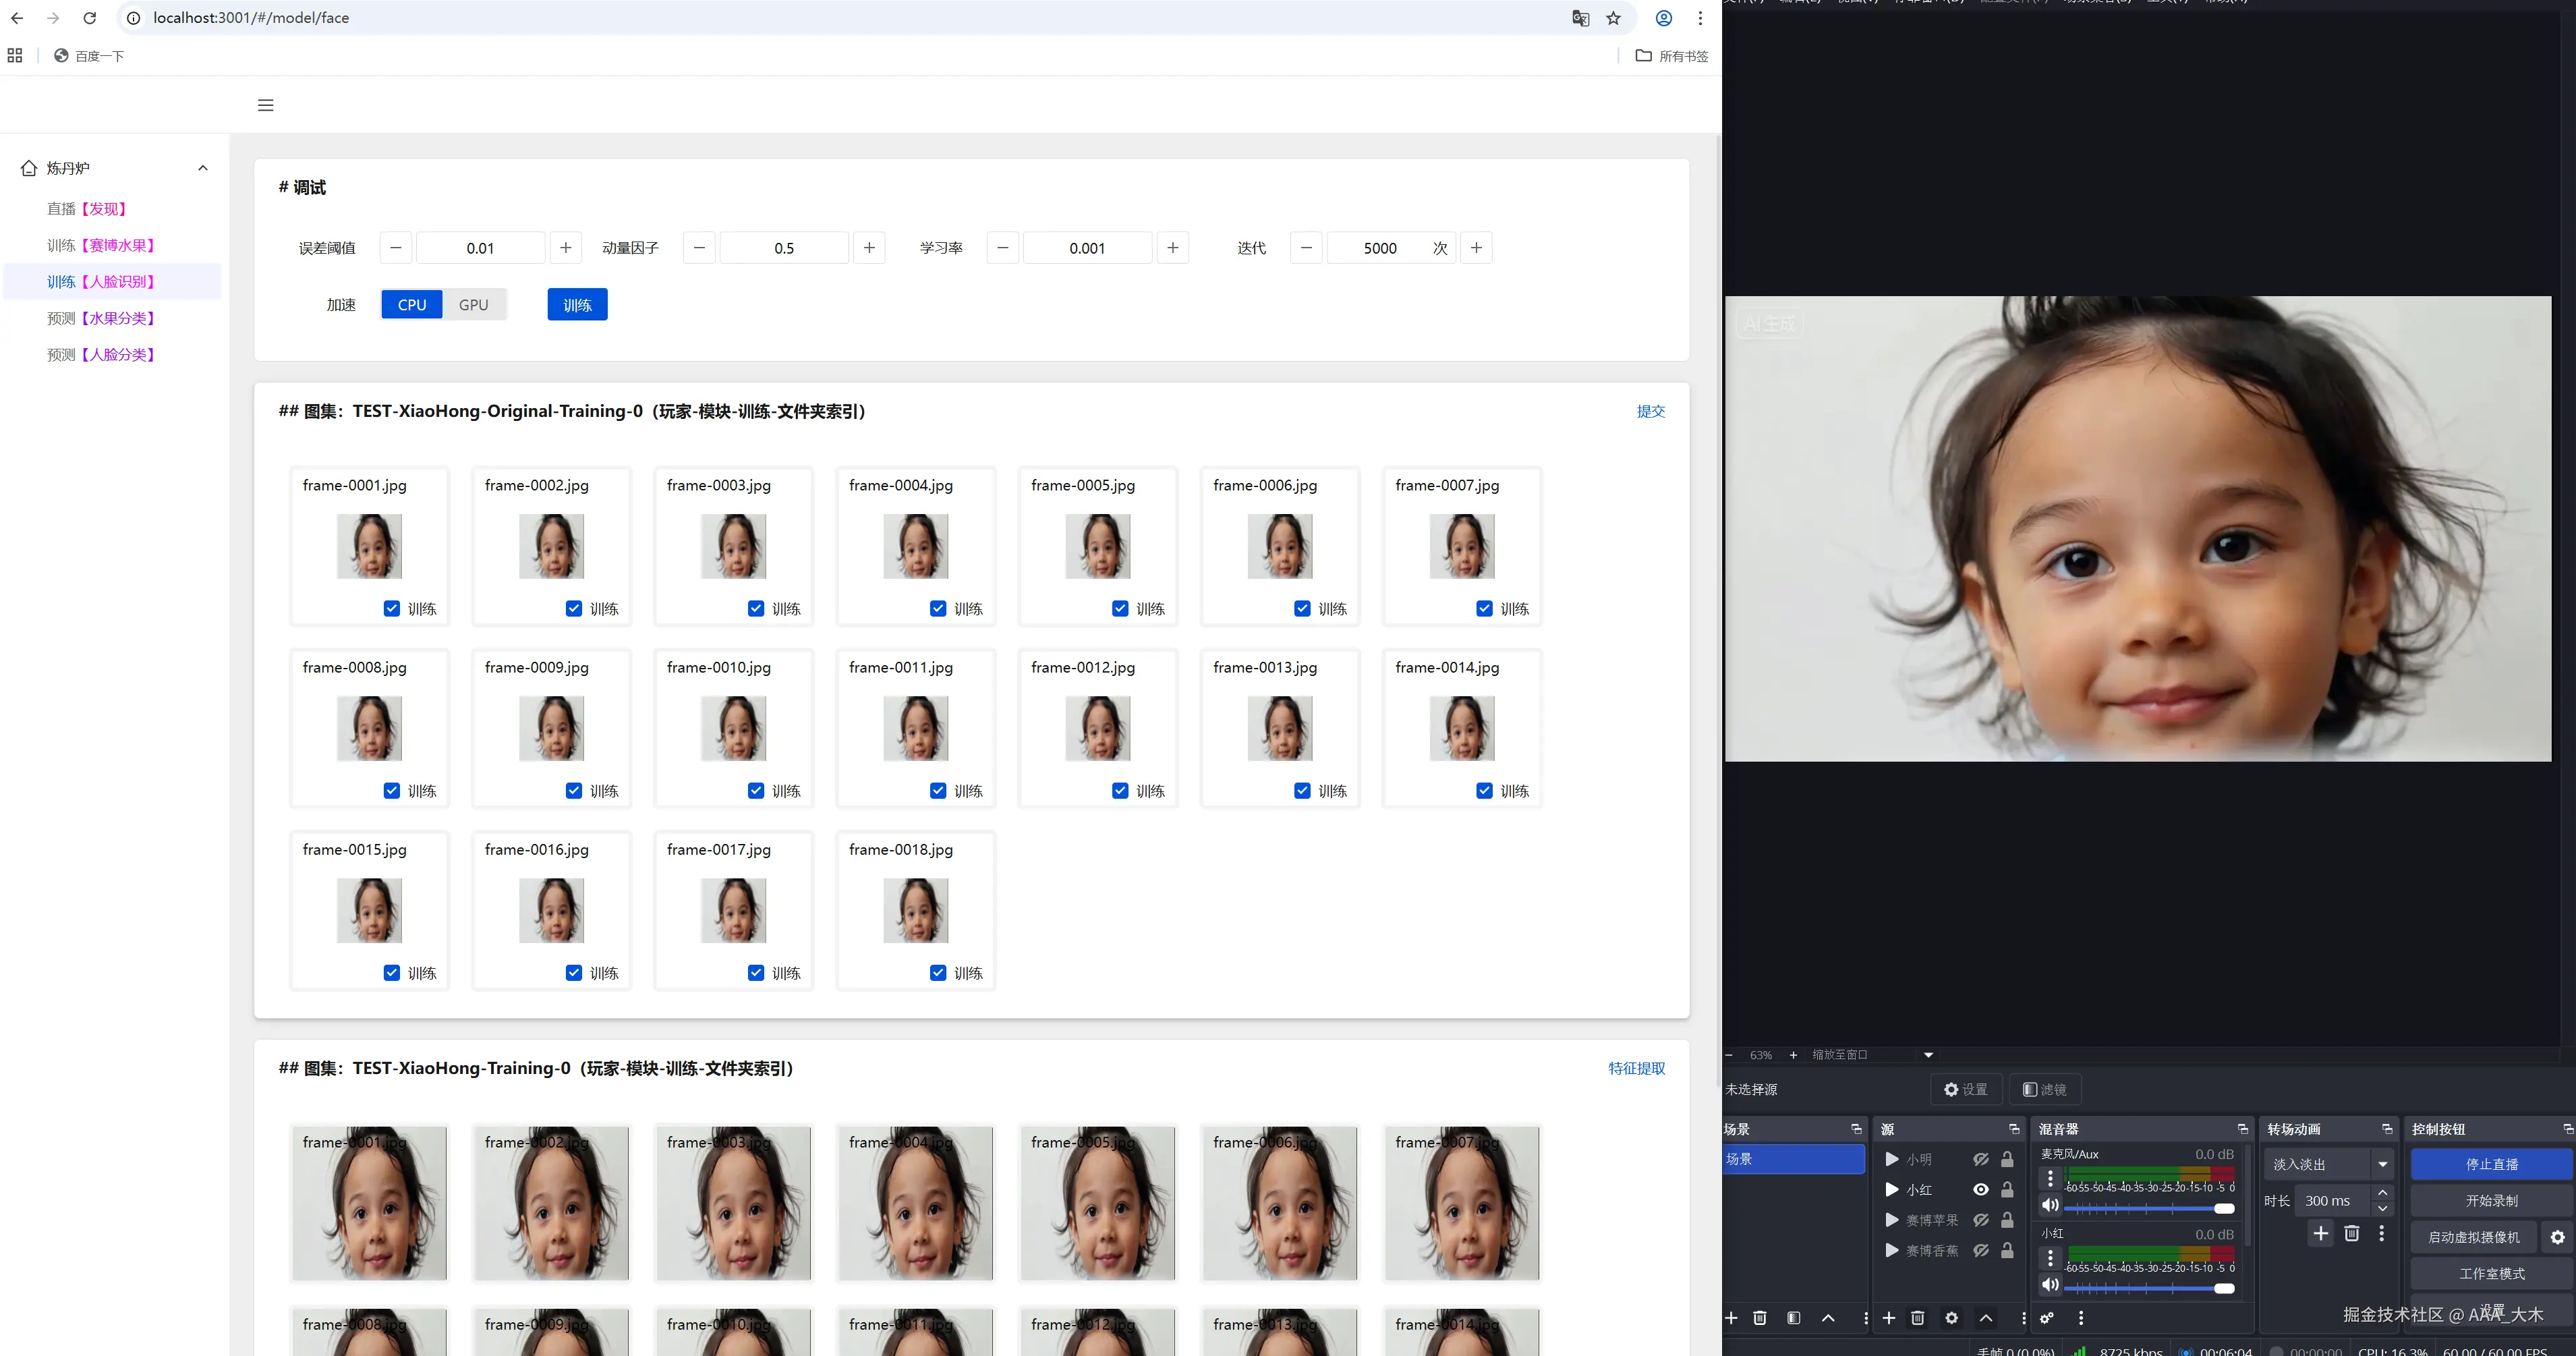Delete selected source using trash icon

tap(1917, 1318)
